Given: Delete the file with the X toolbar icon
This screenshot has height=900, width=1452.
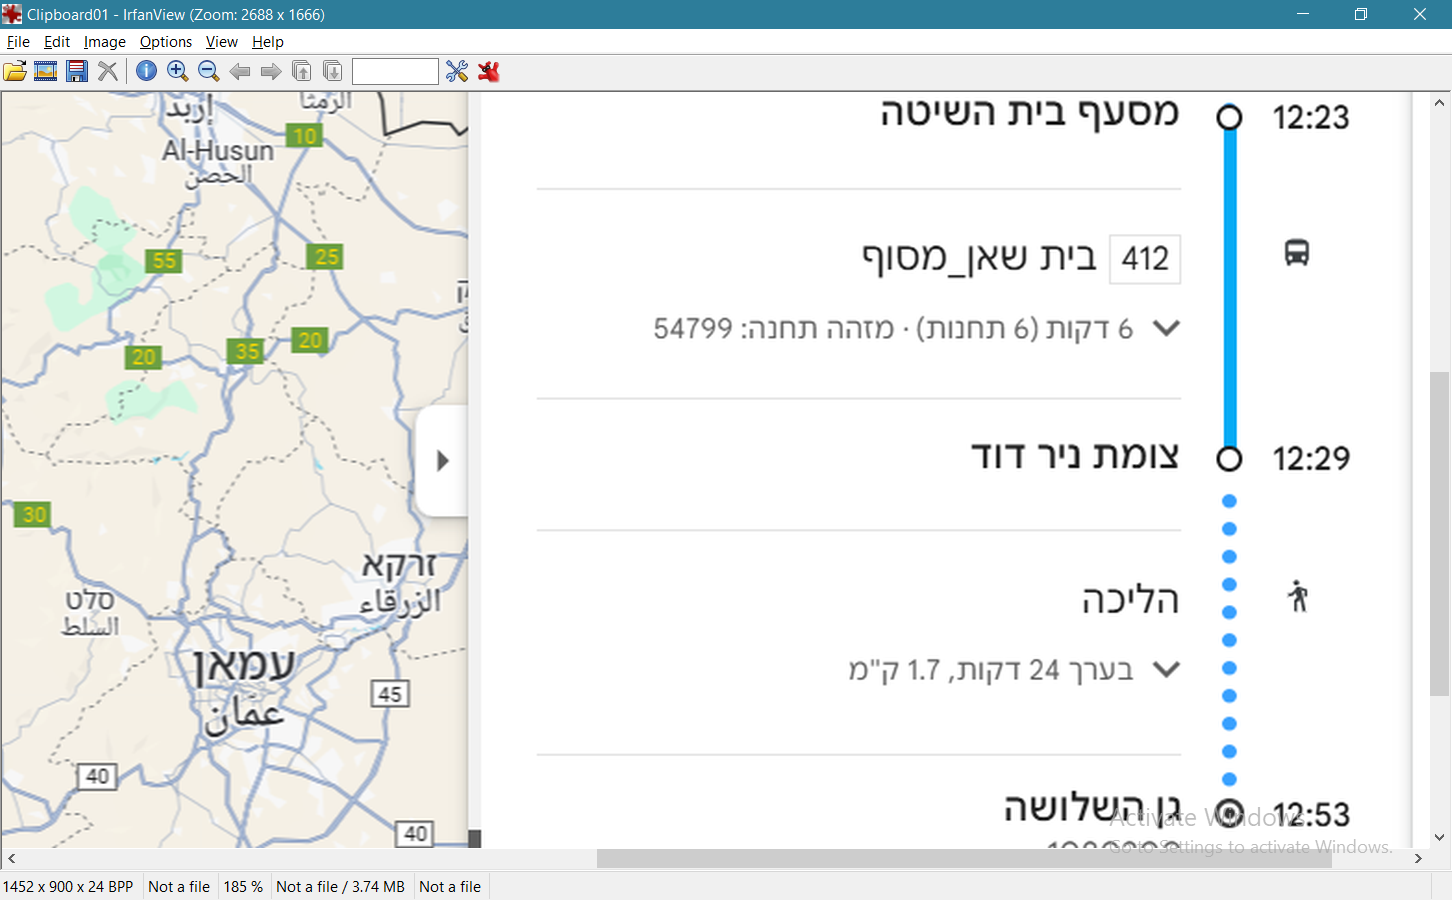Looking at the screenshot, I should point(108,71).
